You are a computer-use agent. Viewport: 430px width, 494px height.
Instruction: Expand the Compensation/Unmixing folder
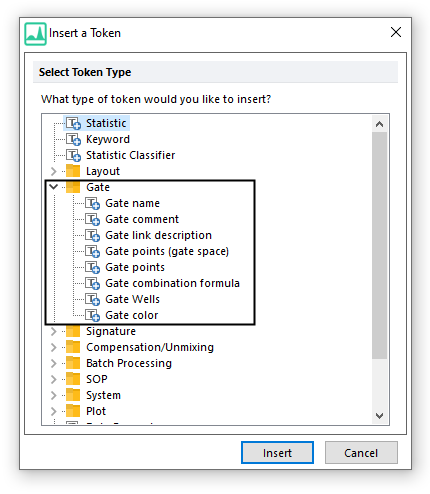coord(53,347)
